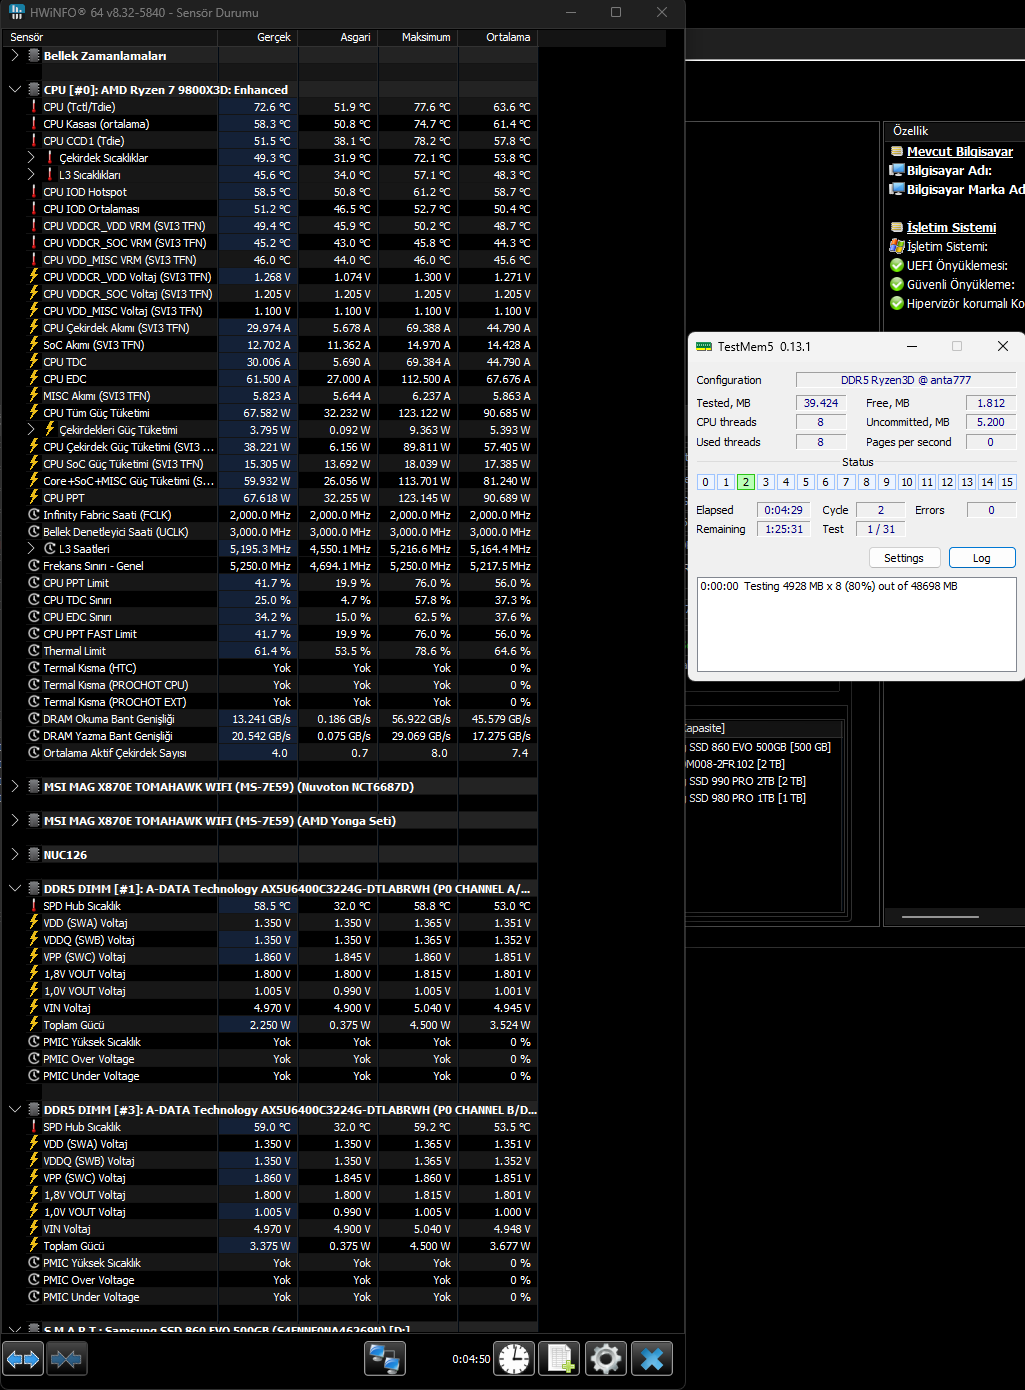
Task: Click the Asgari column header
Action: pos(338,37)
